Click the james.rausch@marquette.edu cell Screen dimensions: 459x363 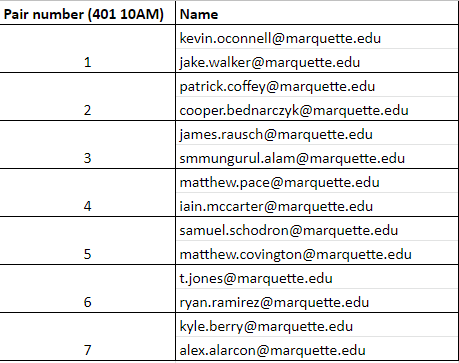(x=317, y=133)
